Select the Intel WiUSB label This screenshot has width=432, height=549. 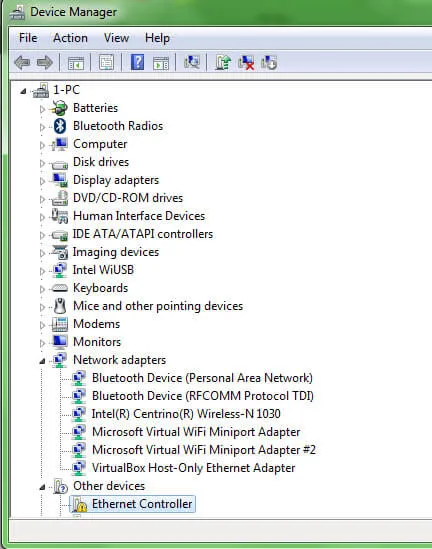click(103, 270)
